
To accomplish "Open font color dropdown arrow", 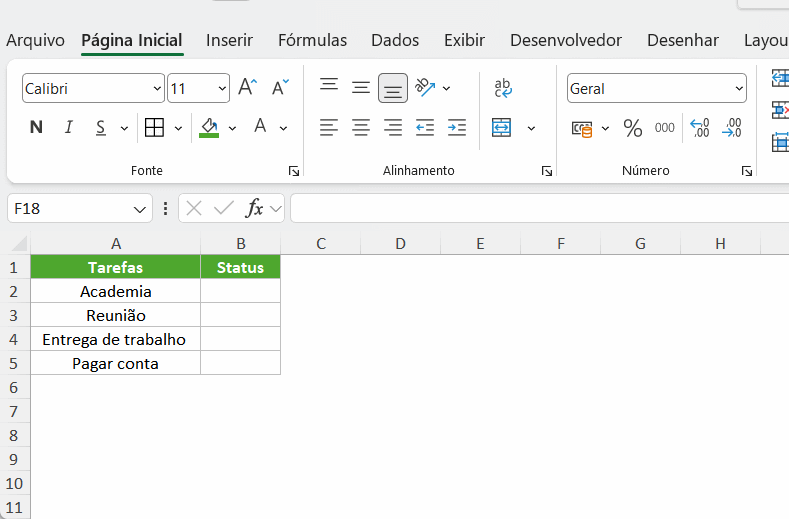I will click(x=283, y=128).
